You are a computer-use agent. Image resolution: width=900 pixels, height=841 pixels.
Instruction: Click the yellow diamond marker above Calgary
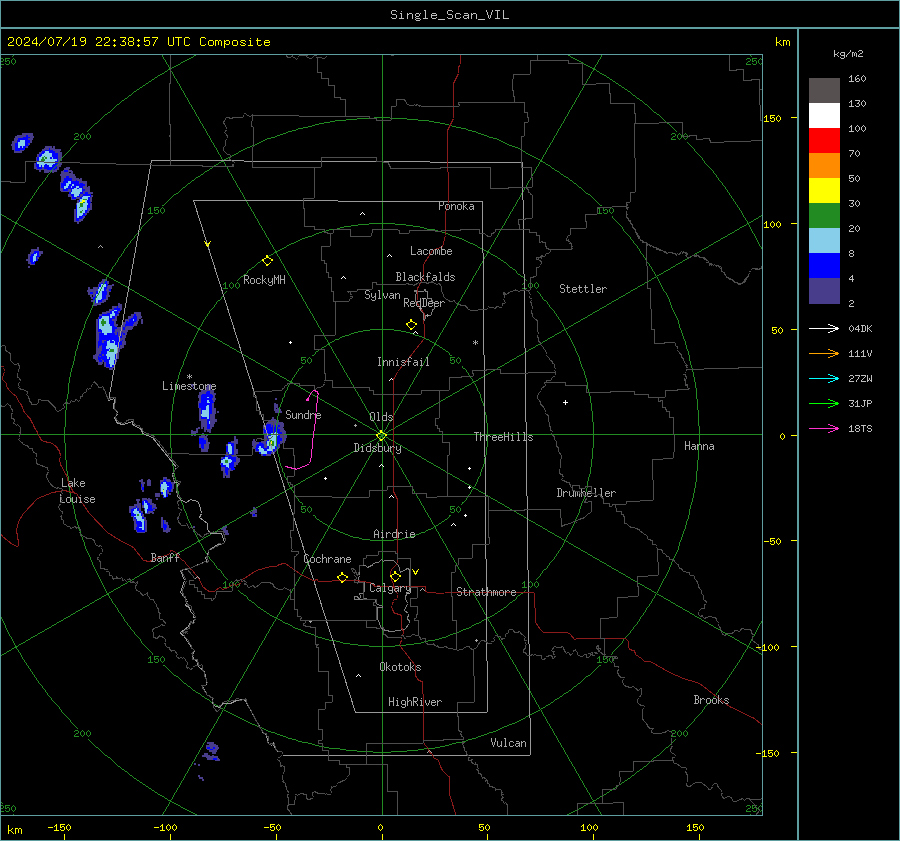coord(395,576)
